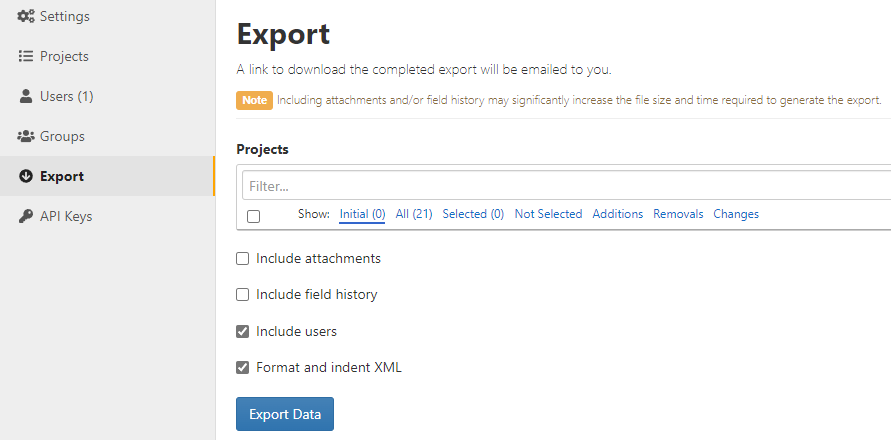This screenshot has width=891, height=440.
Task: Enable Include field history checkbox
Action: [243, 294]
